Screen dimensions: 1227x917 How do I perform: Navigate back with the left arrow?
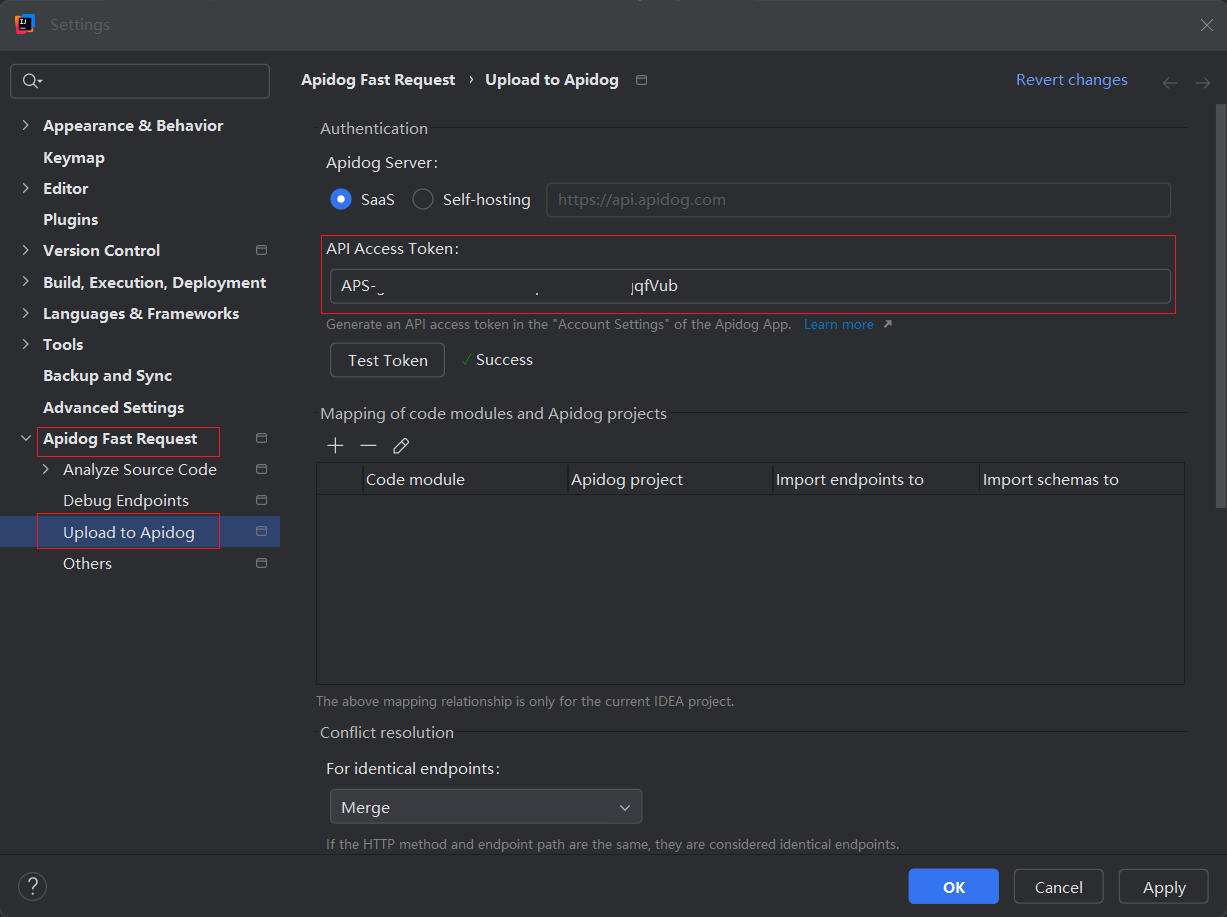point(1169,83)
